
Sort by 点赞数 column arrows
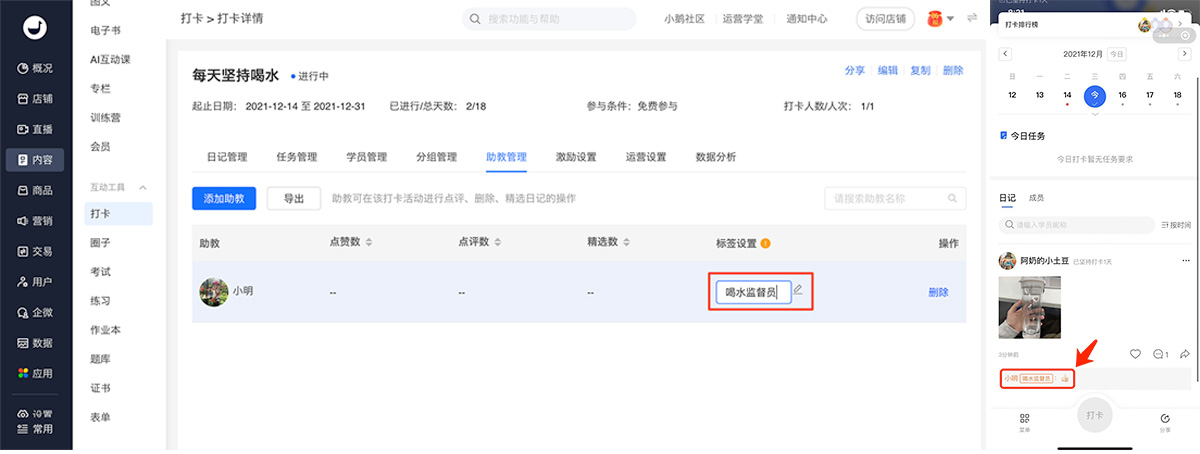[369, 243]
